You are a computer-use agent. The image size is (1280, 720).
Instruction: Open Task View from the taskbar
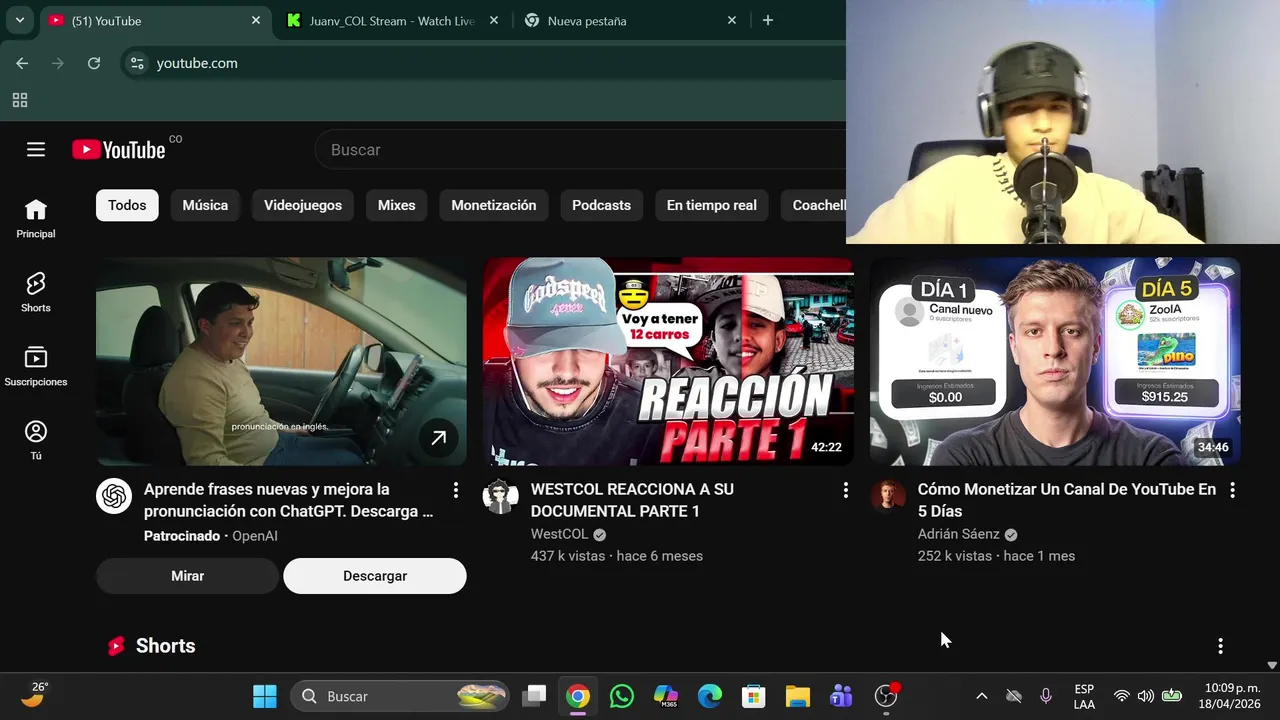pyautogui.click(x=536, y=696)
